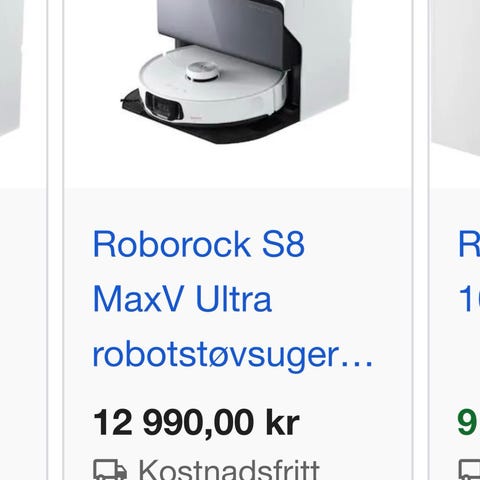Open the right card's blue product title
The width and height of the screenshot is (480, 480).
point(469,244)
